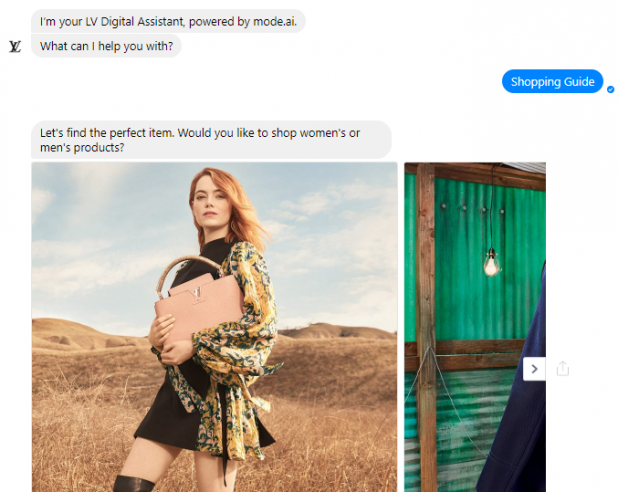Select the women's or men's products question bubble
This screenshot has width=618, height=492.
coord(211,140)
